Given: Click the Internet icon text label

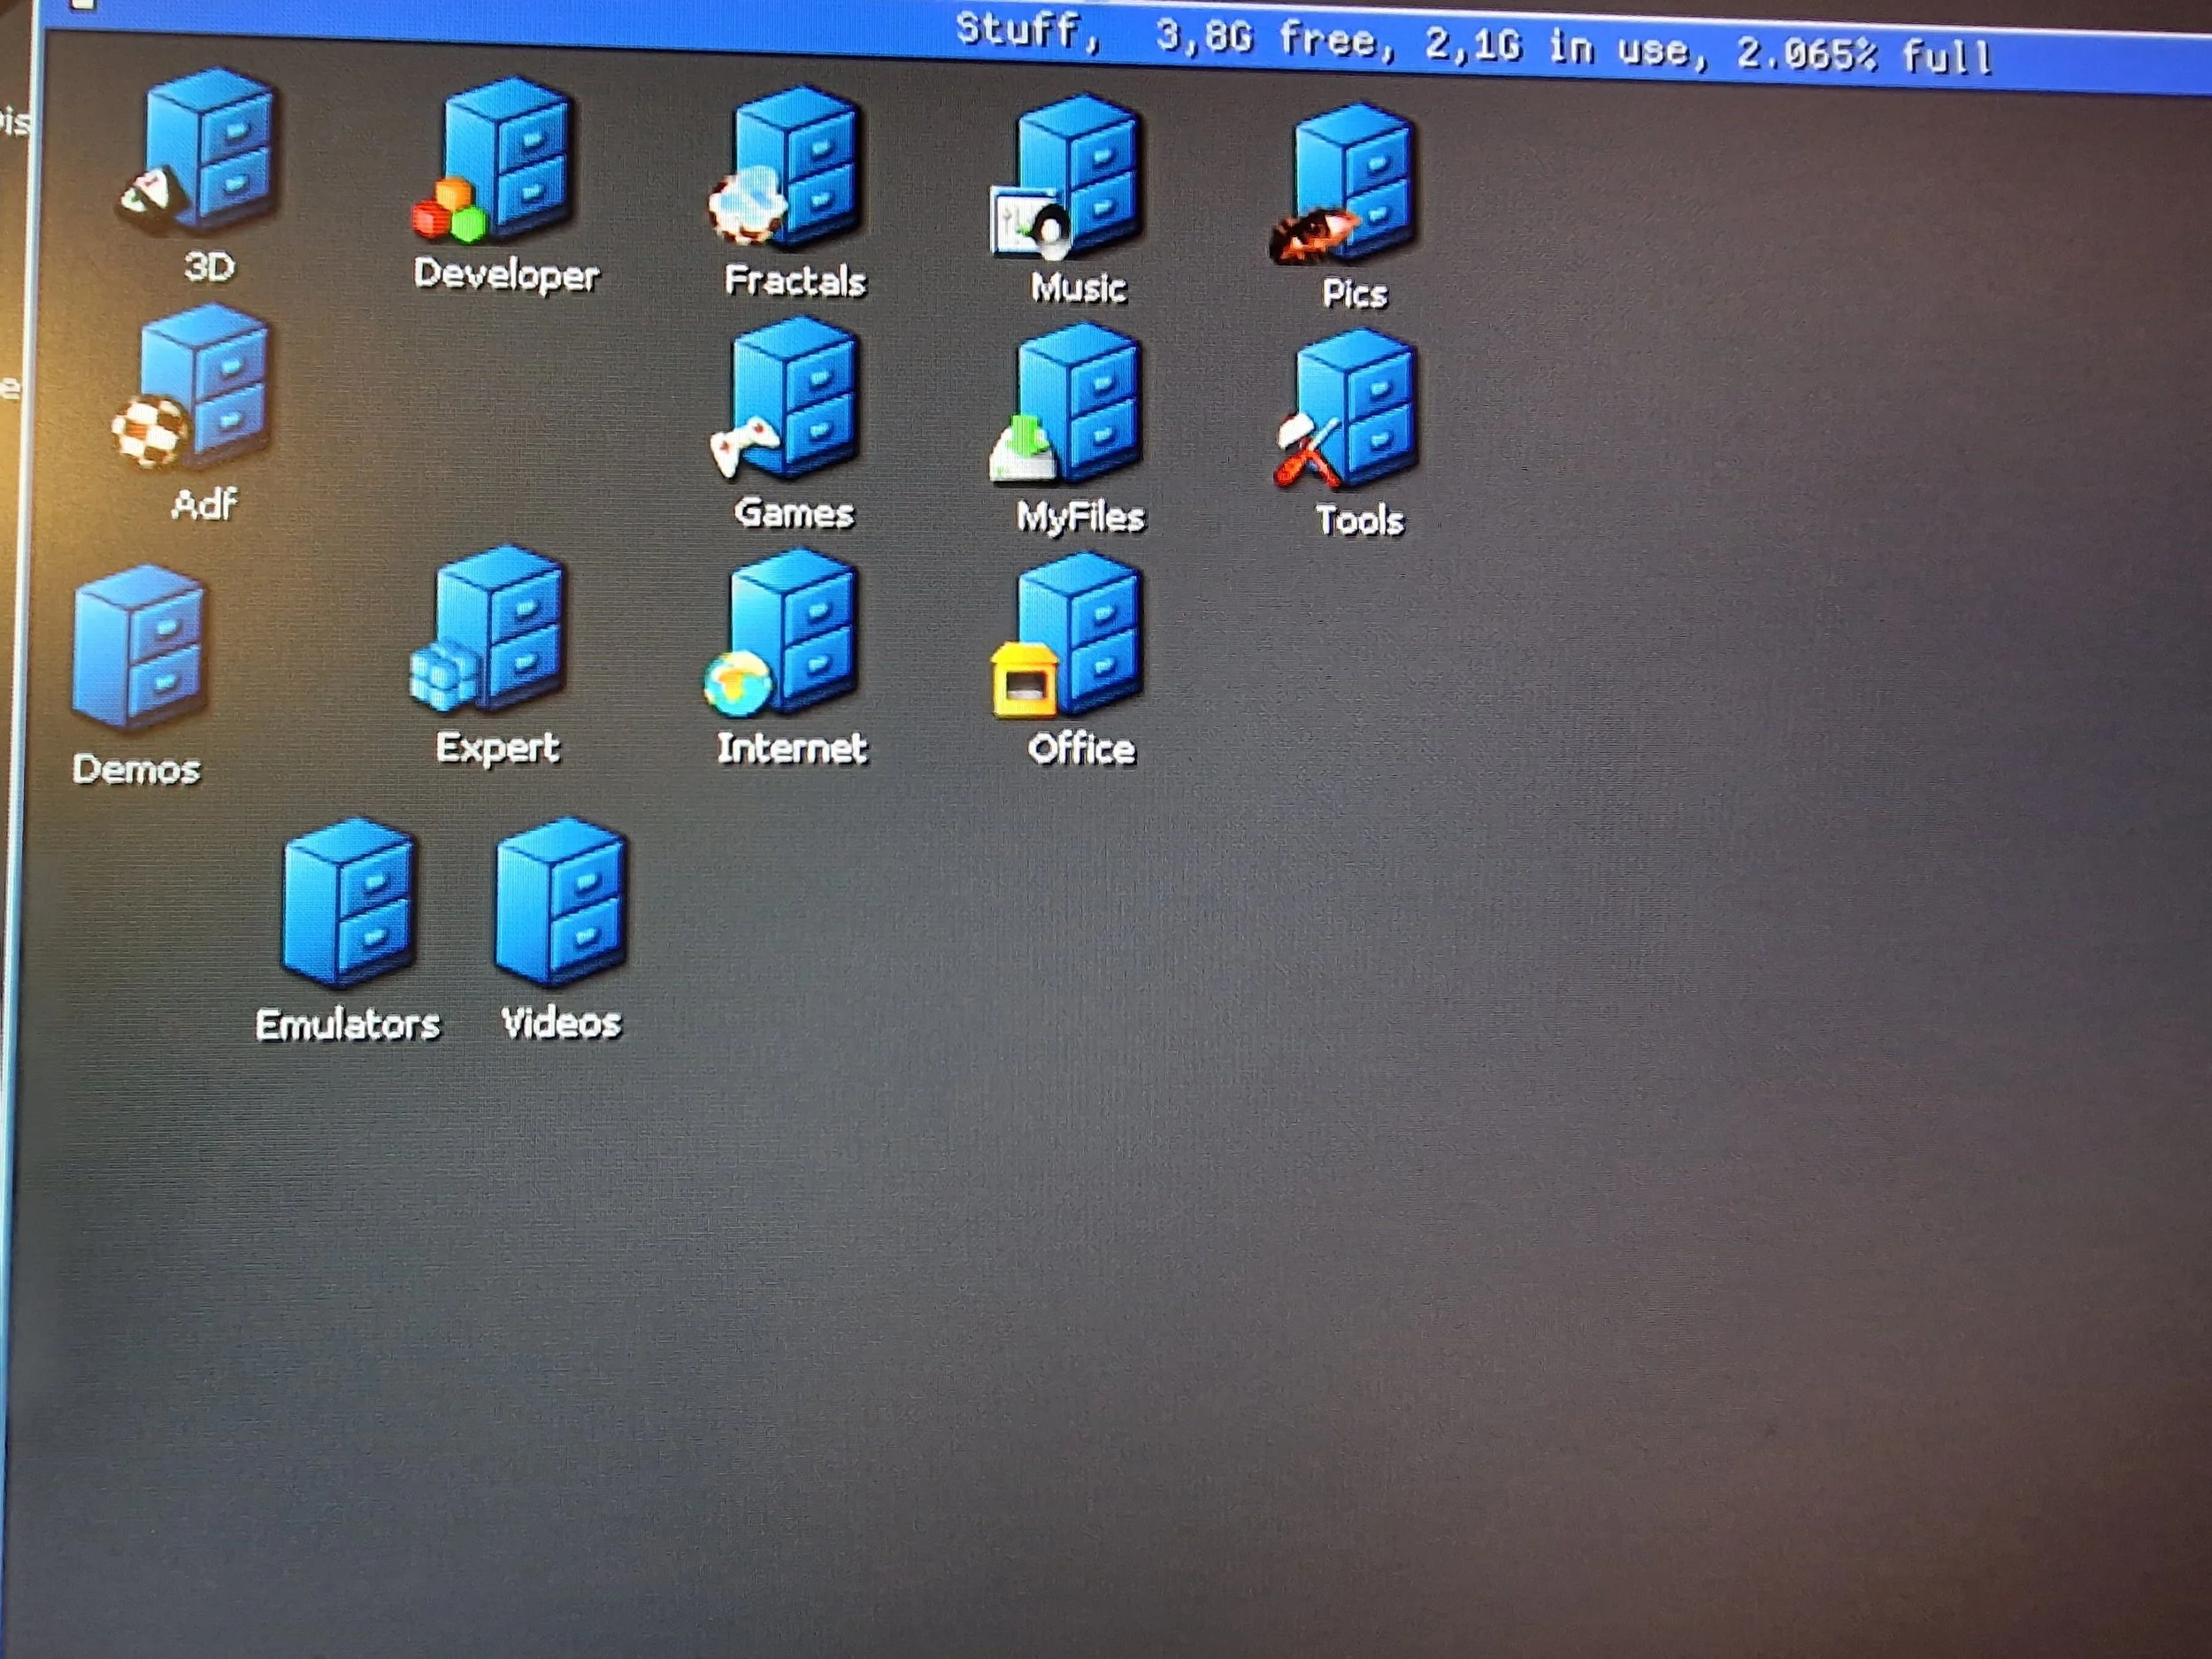Looking at the screenshot, I should (791, 748).
